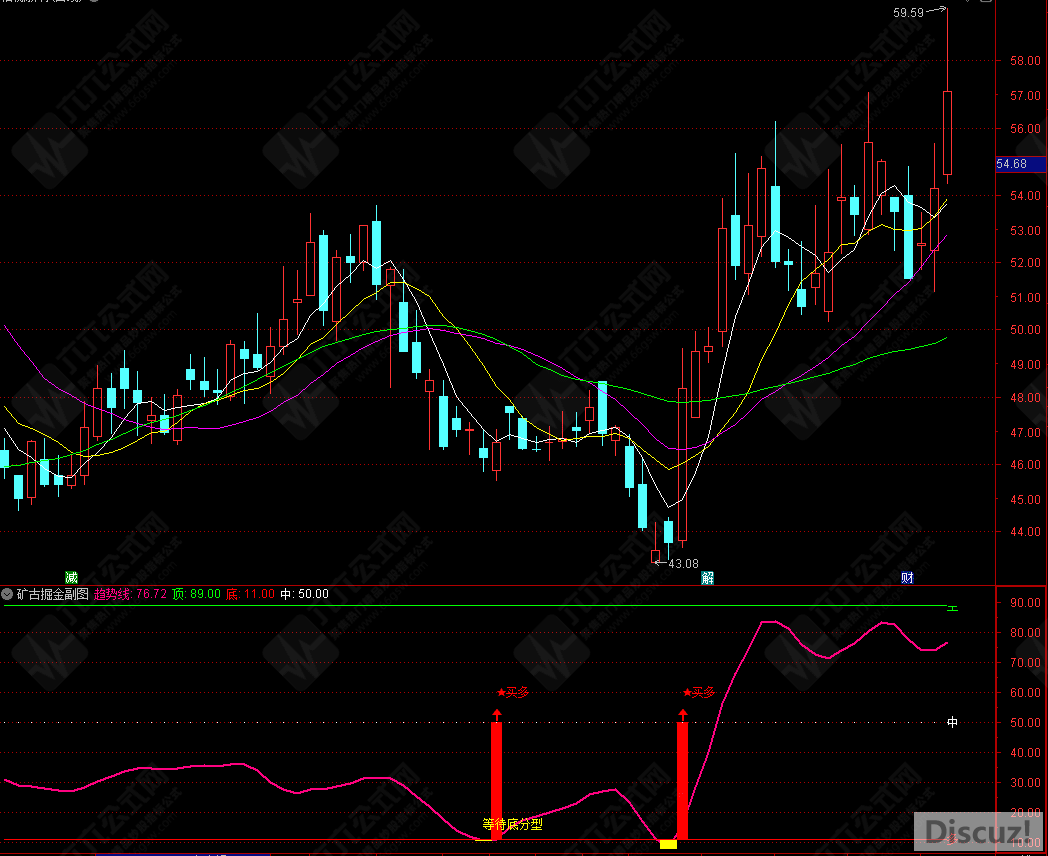Select the 趋势线 78.72 value label
Viewport: 1048px width, 856px height.
(130, 594)
